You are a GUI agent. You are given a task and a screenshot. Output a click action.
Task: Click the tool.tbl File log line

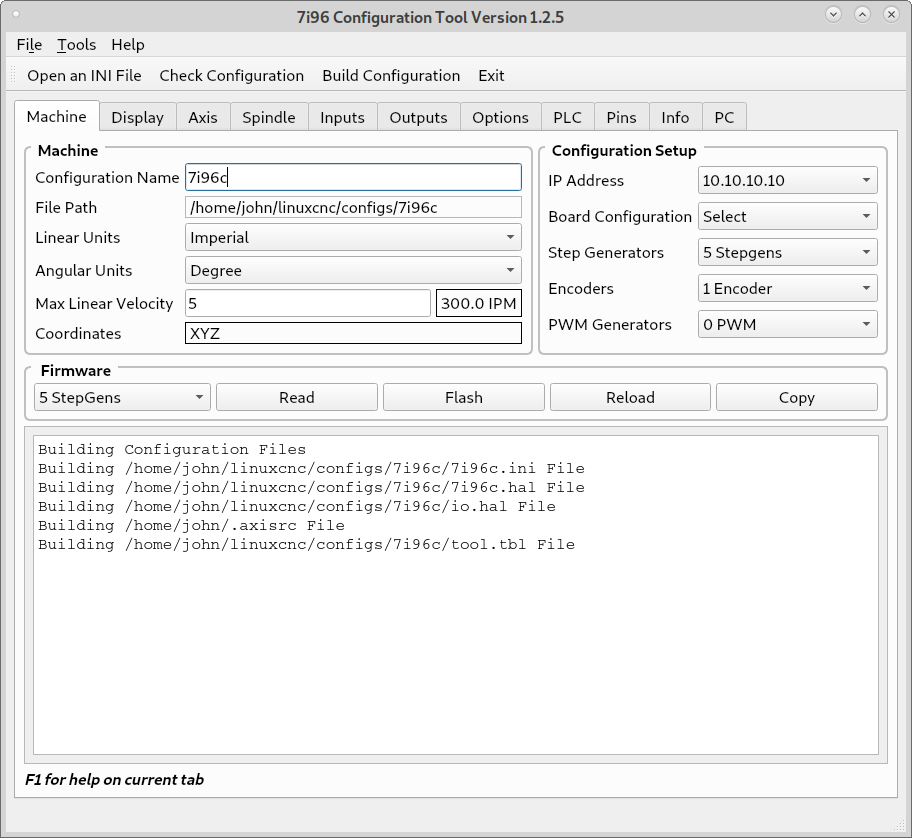[x=307, y=544]
